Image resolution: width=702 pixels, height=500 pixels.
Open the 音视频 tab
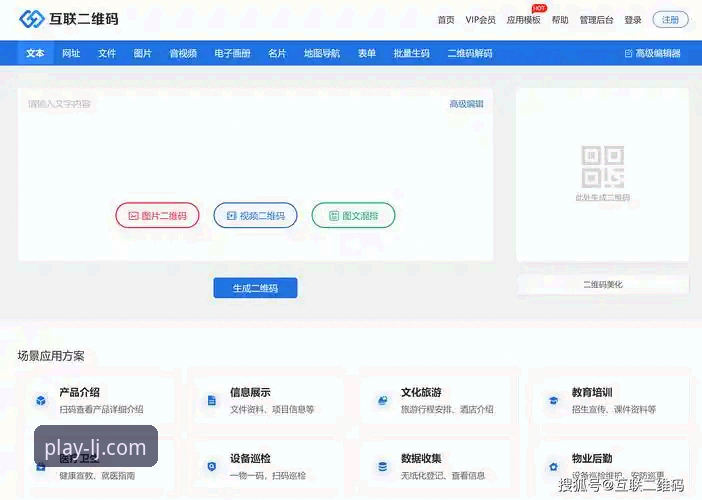click(x=183, y=53)
